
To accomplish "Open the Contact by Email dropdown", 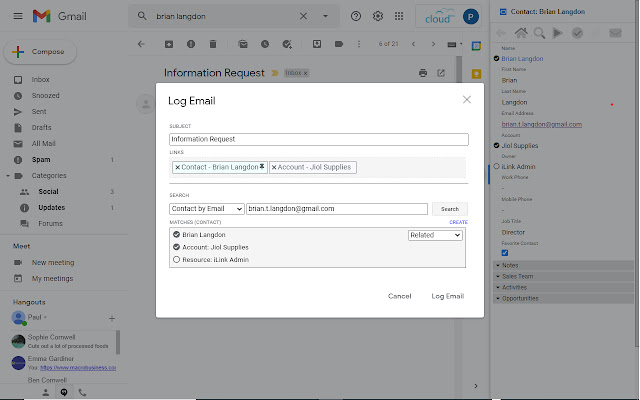I will (207, 209).
